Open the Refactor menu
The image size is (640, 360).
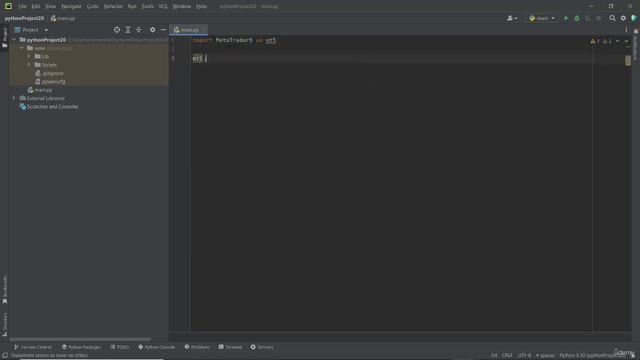coord(113,6)
